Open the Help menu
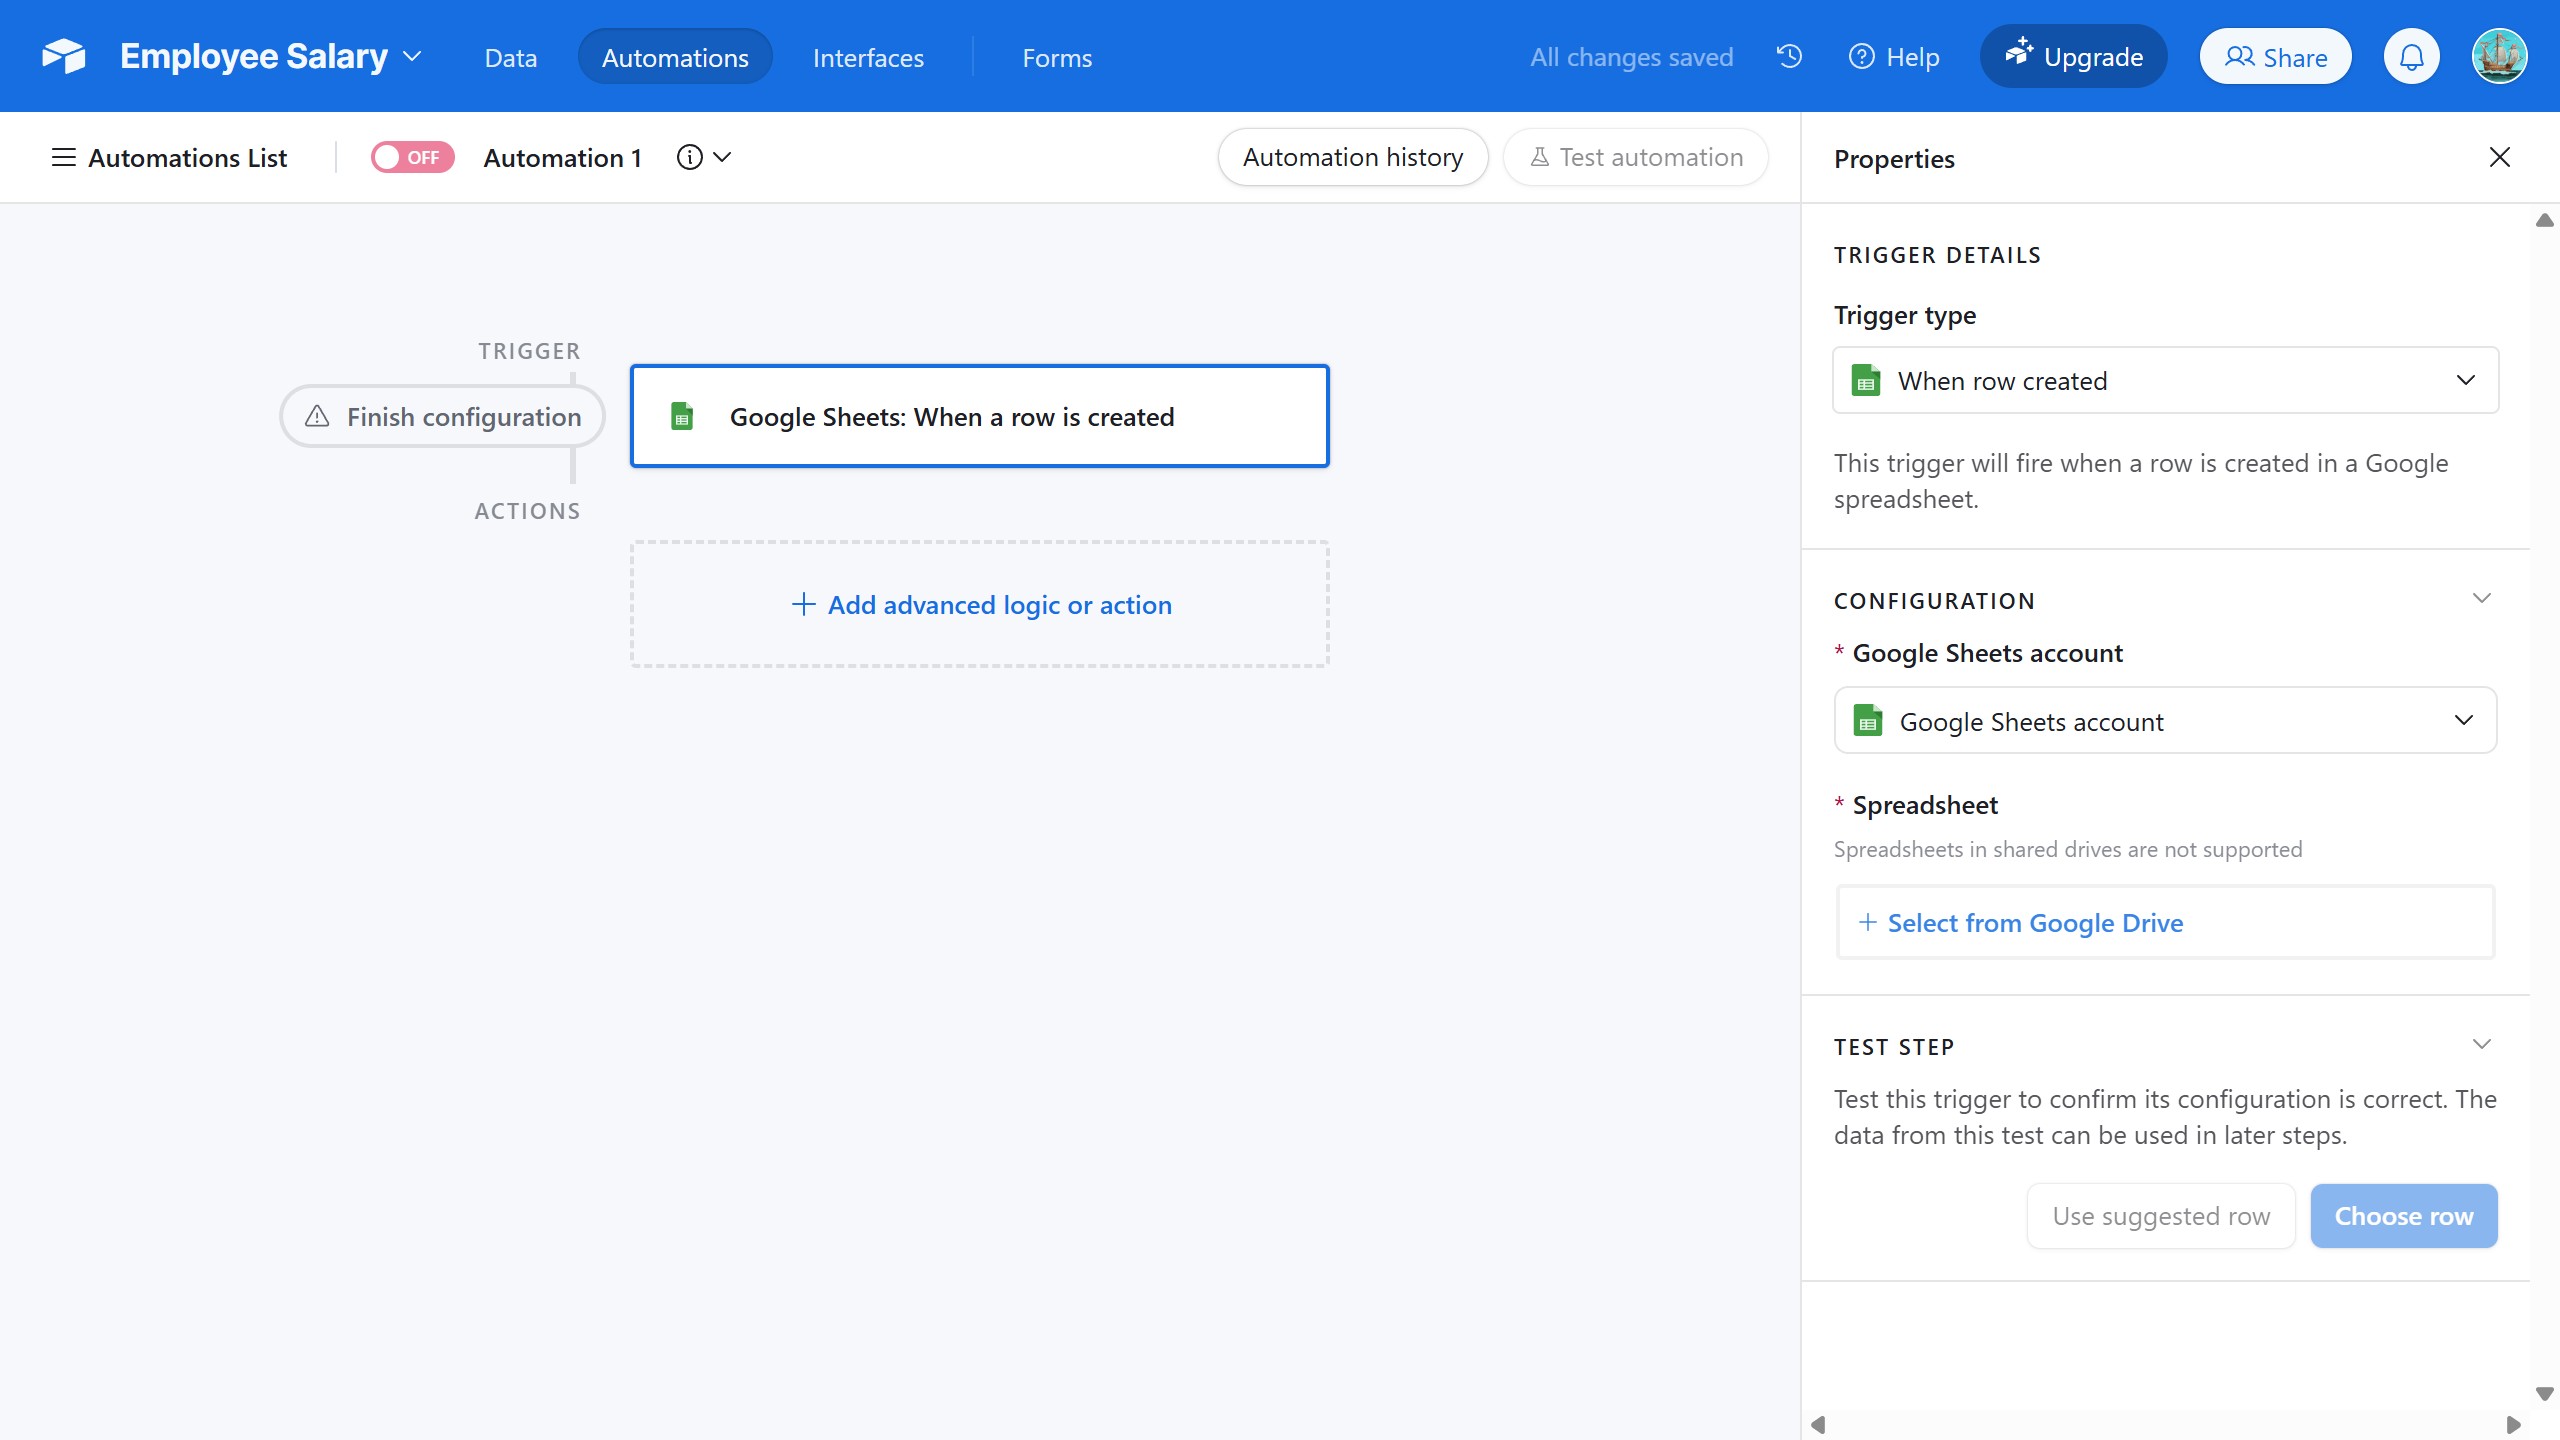2560x1440 pixels. 1894,58
